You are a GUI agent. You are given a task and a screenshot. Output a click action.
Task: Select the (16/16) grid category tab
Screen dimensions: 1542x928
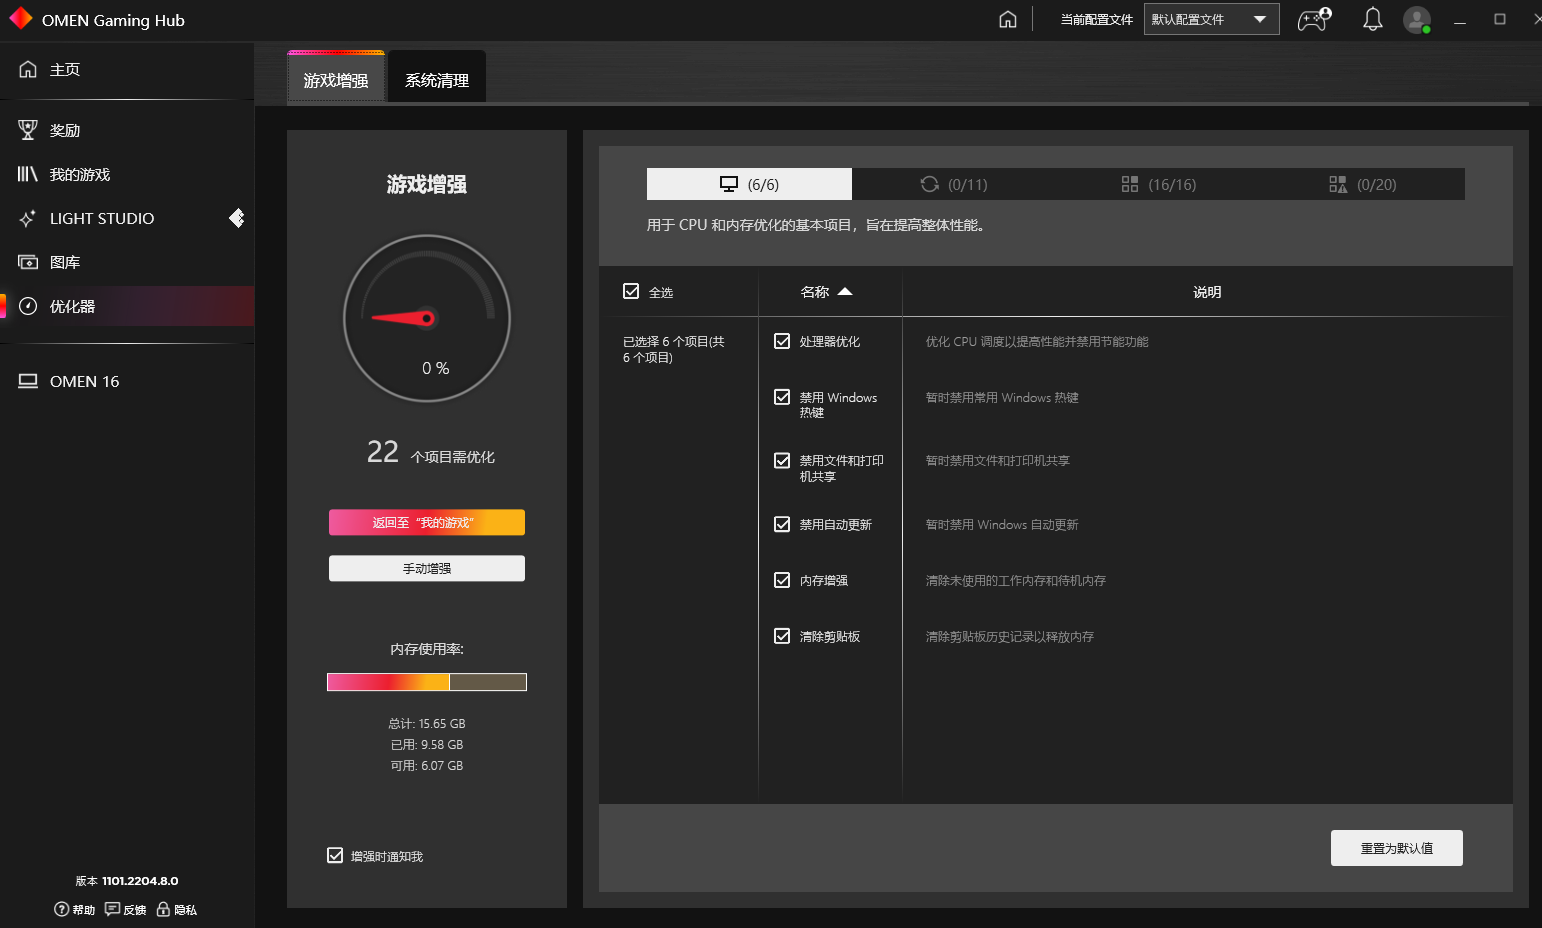click(1158, 184)
